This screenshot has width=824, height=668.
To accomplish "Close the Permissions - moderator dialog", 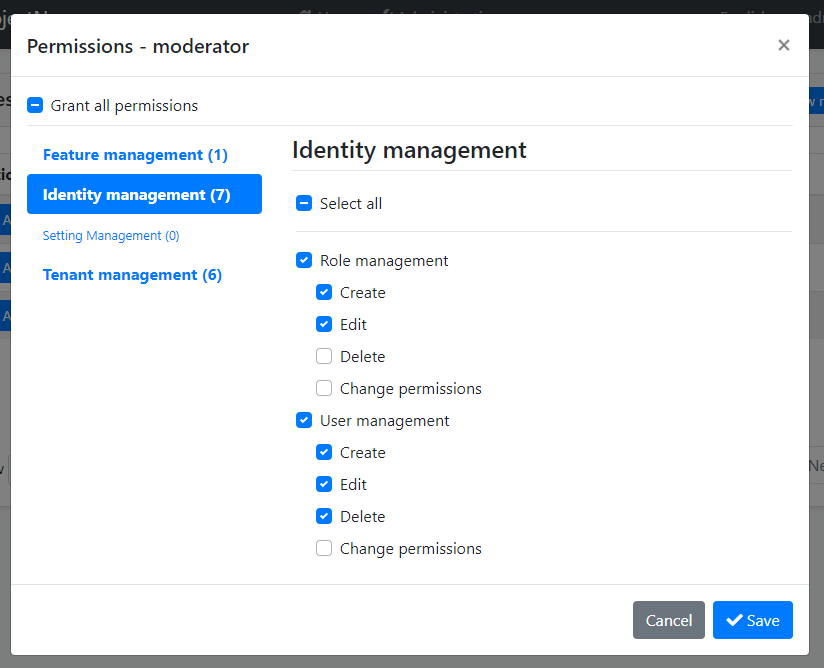I will [784, 45].
